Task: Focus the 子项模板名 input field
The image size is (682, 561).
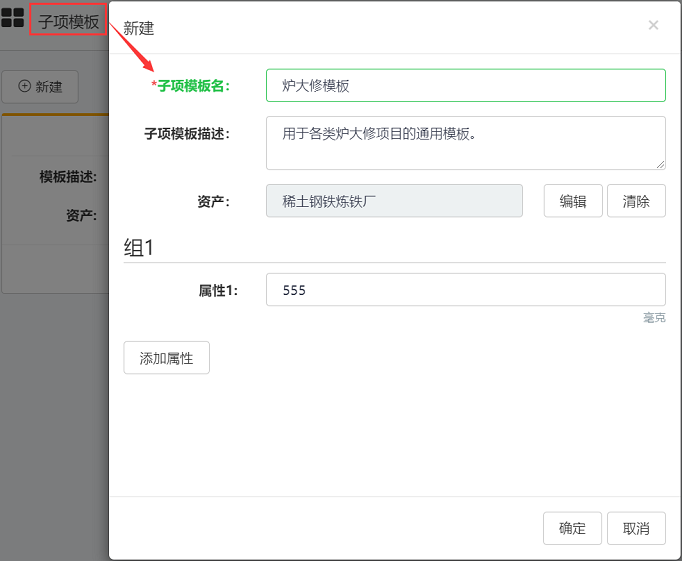Action: click(x=465, y=86)
